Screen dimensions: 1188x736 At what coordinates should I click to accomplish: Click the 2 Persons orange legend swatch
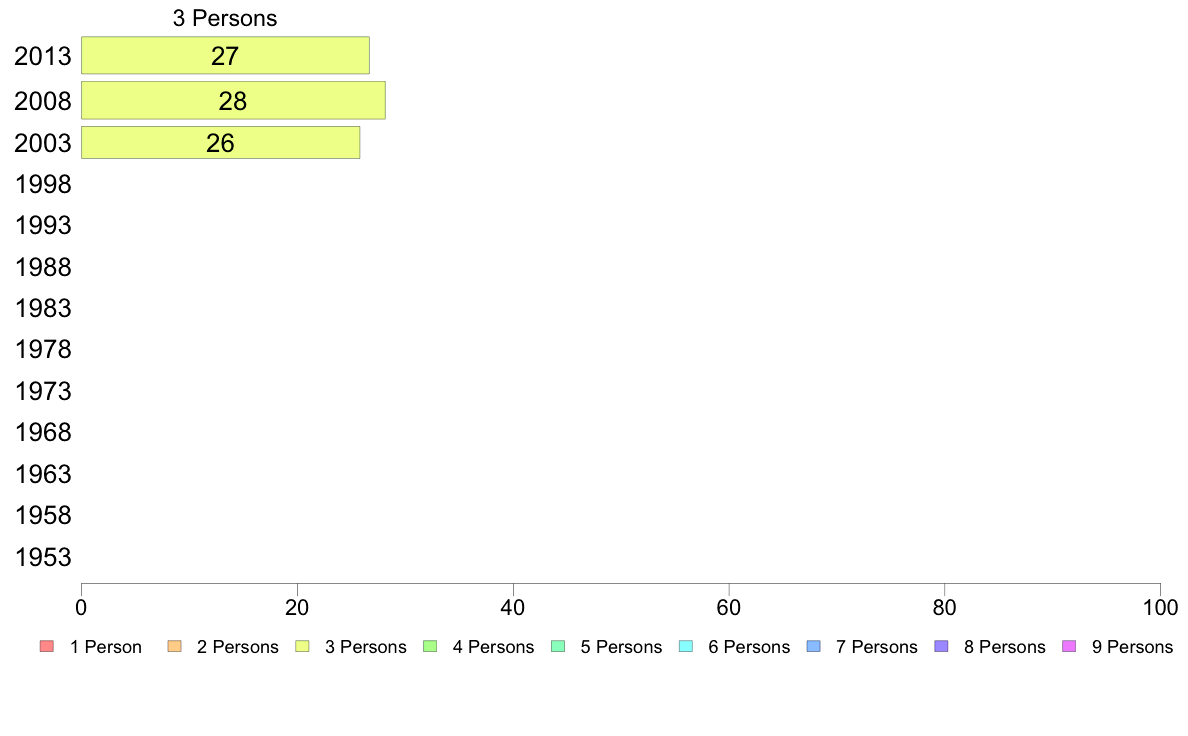click(x=174, y=647)
